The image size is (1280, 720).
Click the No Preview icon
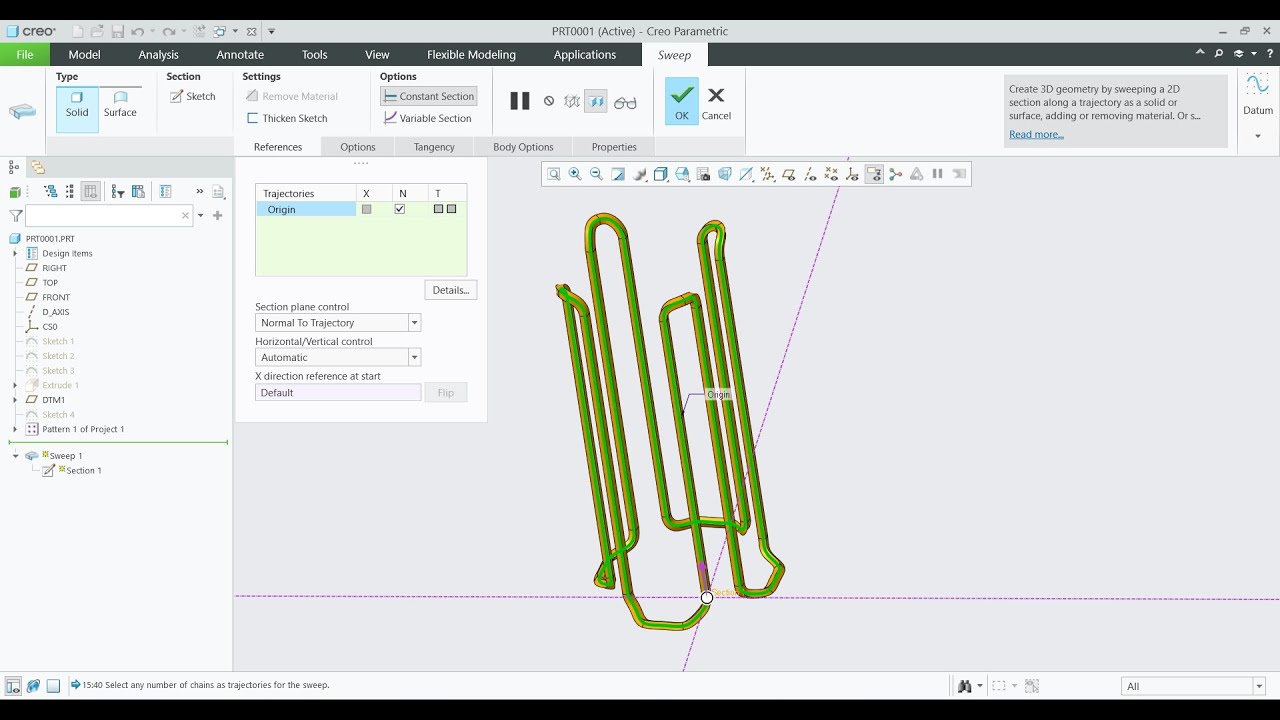(549, 101)
